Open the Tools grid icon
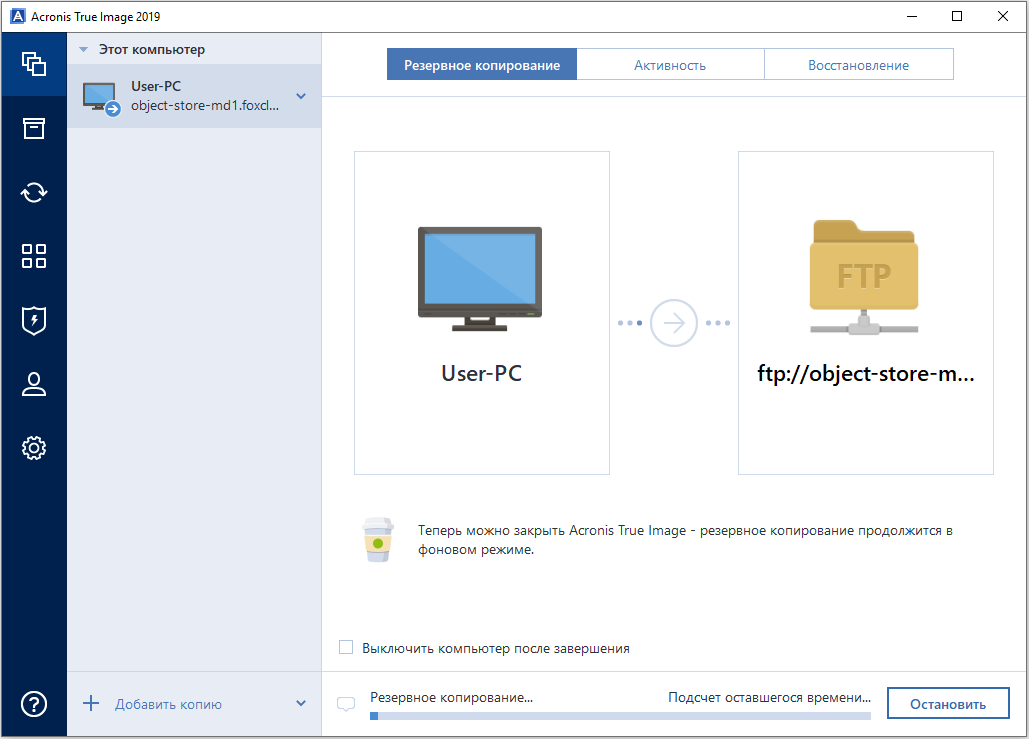Viewport: 1029px width, 739px height. pos(33,256)
